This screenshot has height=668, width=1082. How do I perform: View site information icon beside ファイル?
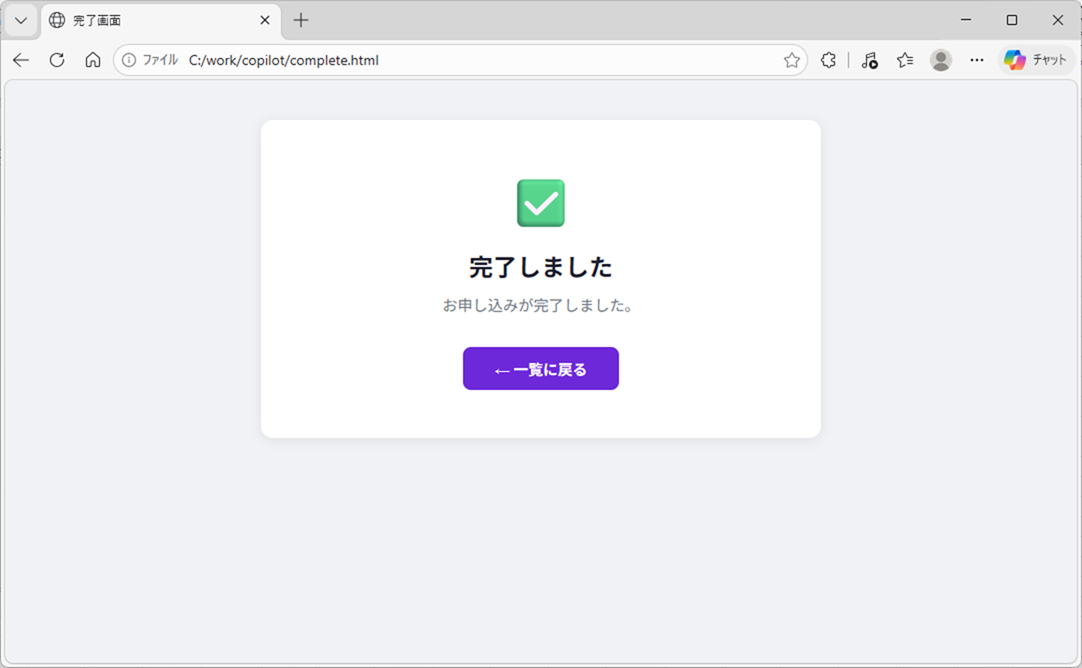click(x=129, y=60)
